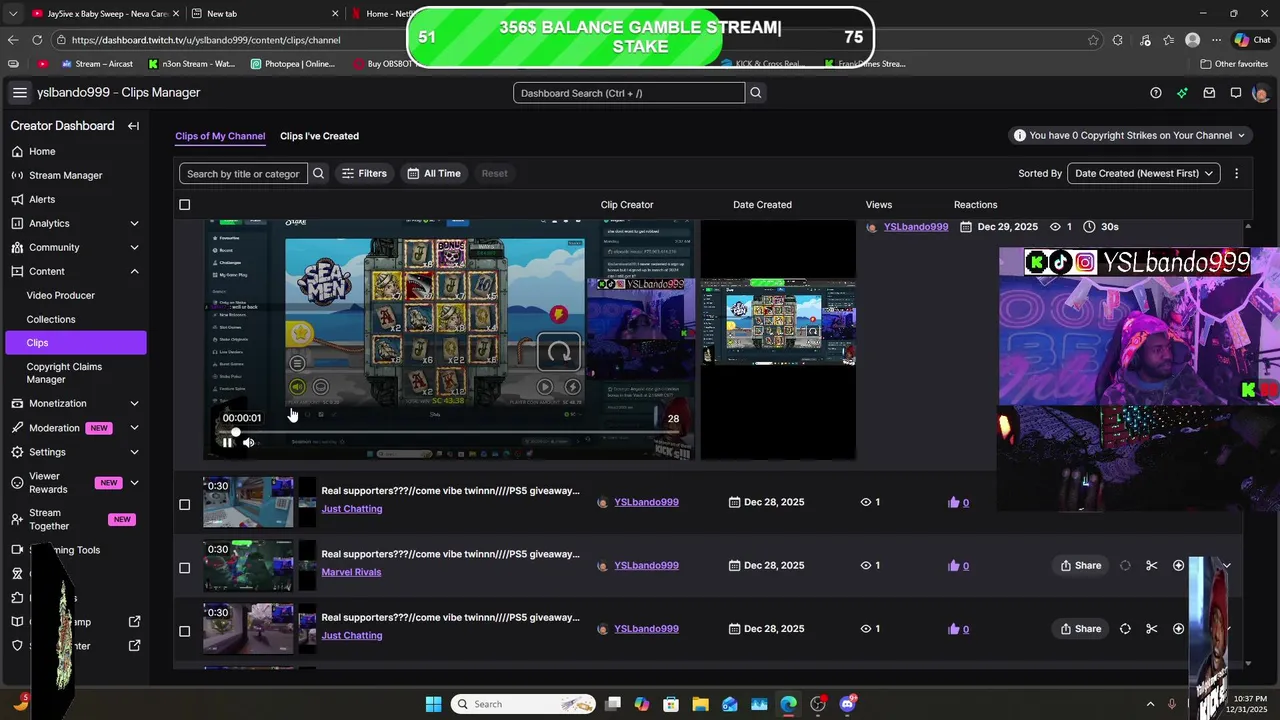Open Discord from the taskbar

click(x=848, y=704)
